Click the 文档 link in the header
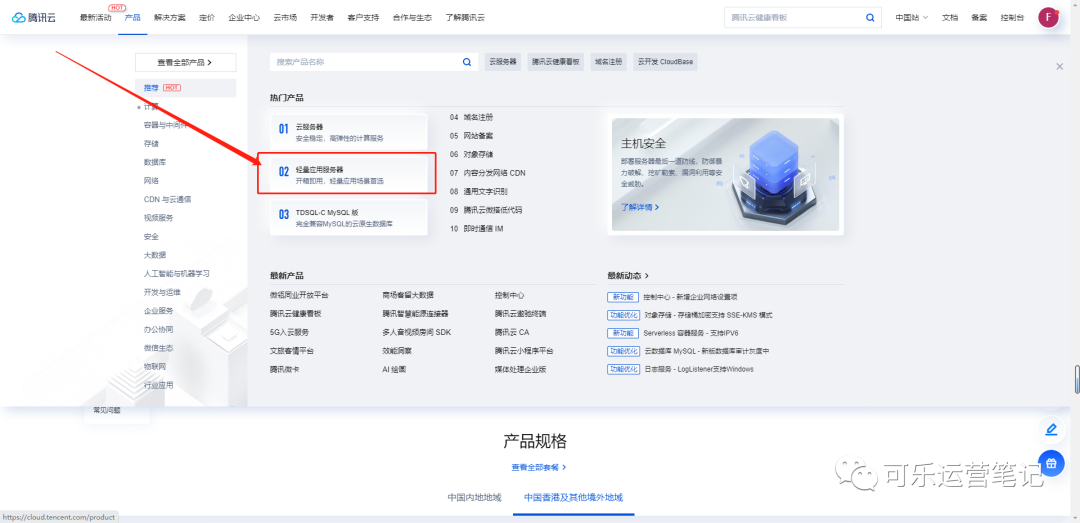 click(950, 18)
